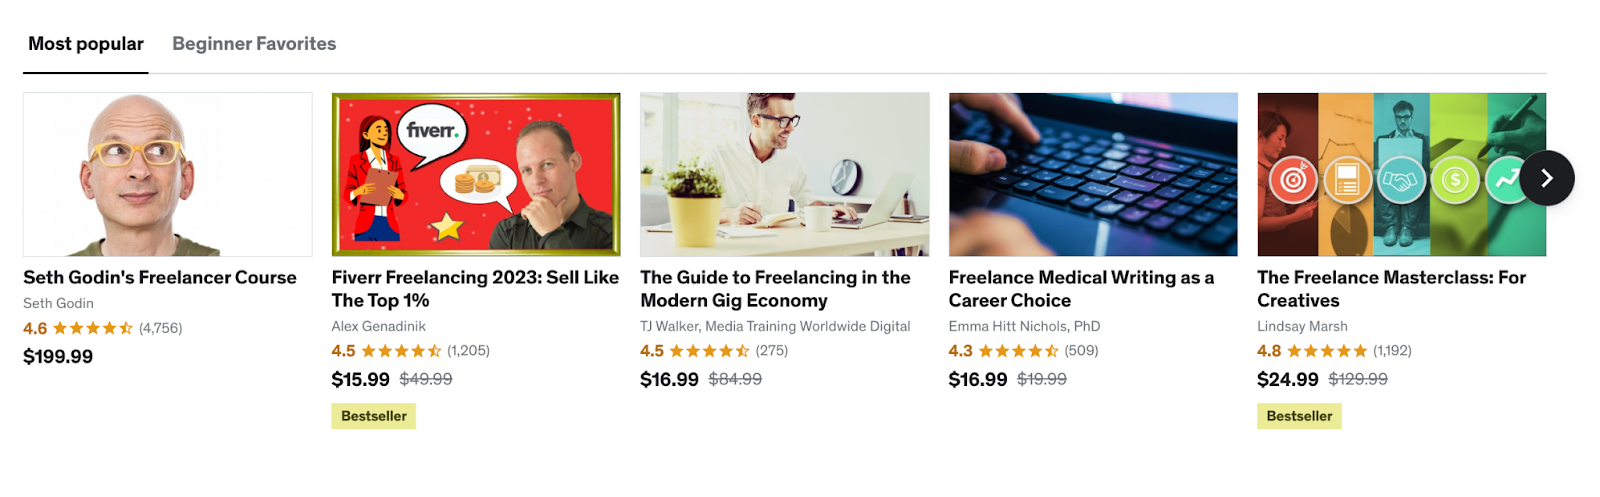Image resolution: width=1600 pixels, height=497 pixels.
Task: Click the Bestseller badge under Masterclass course
Action: point(1299,416)
